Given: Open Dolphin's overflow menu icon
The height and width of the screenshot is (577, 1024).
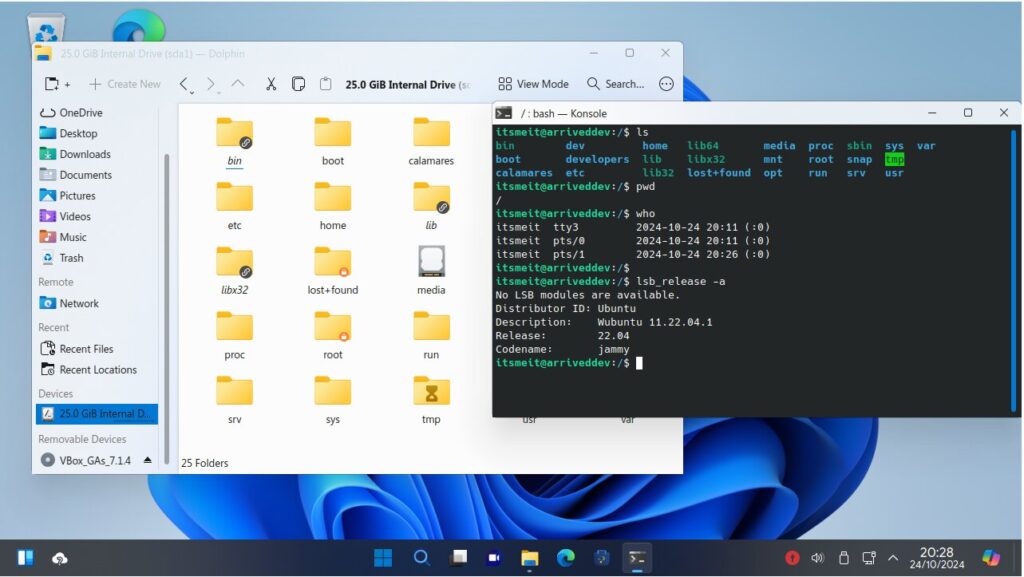Looking at the screenshot, I should [665, 84].
